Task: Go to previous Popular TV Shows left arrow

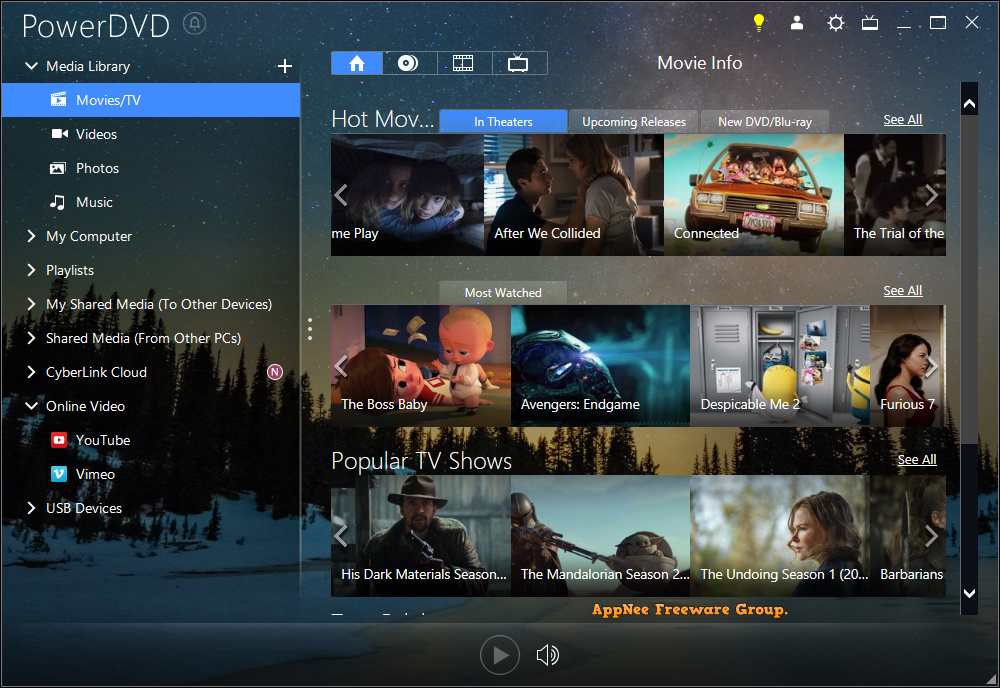Action: [x=341, y=536]
